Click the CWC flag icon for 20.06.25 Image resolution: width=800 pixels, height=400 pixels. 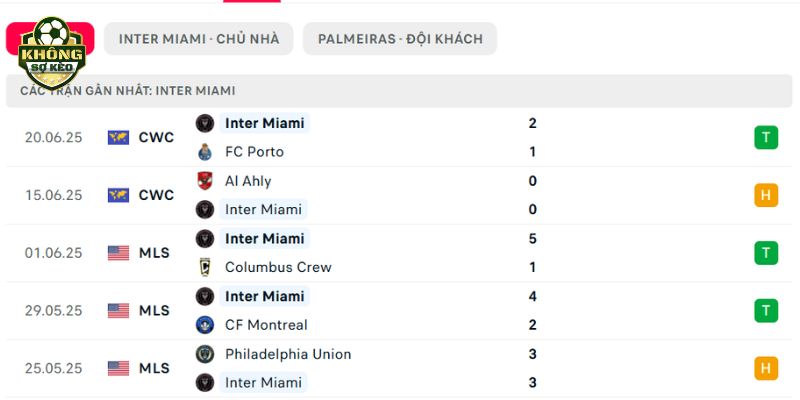(118, 138)
